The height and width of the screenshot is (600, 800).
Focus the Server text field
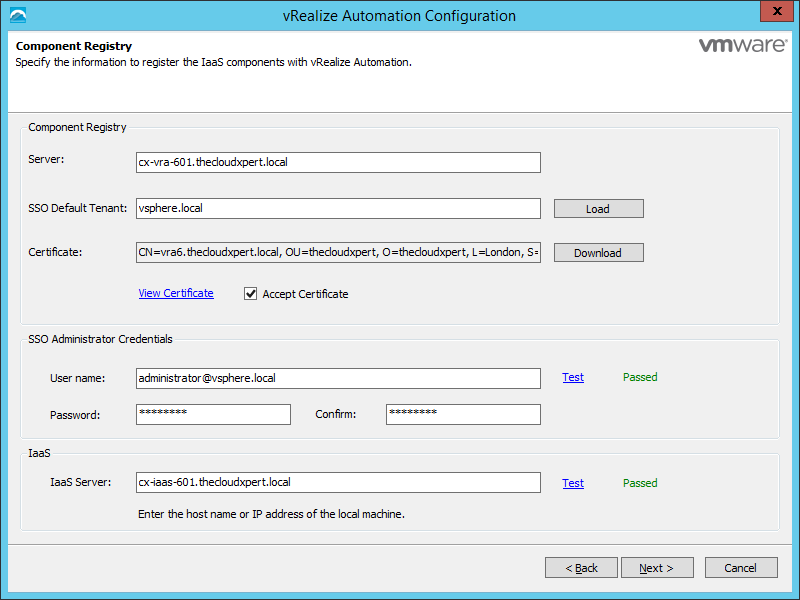coord(338,163)
